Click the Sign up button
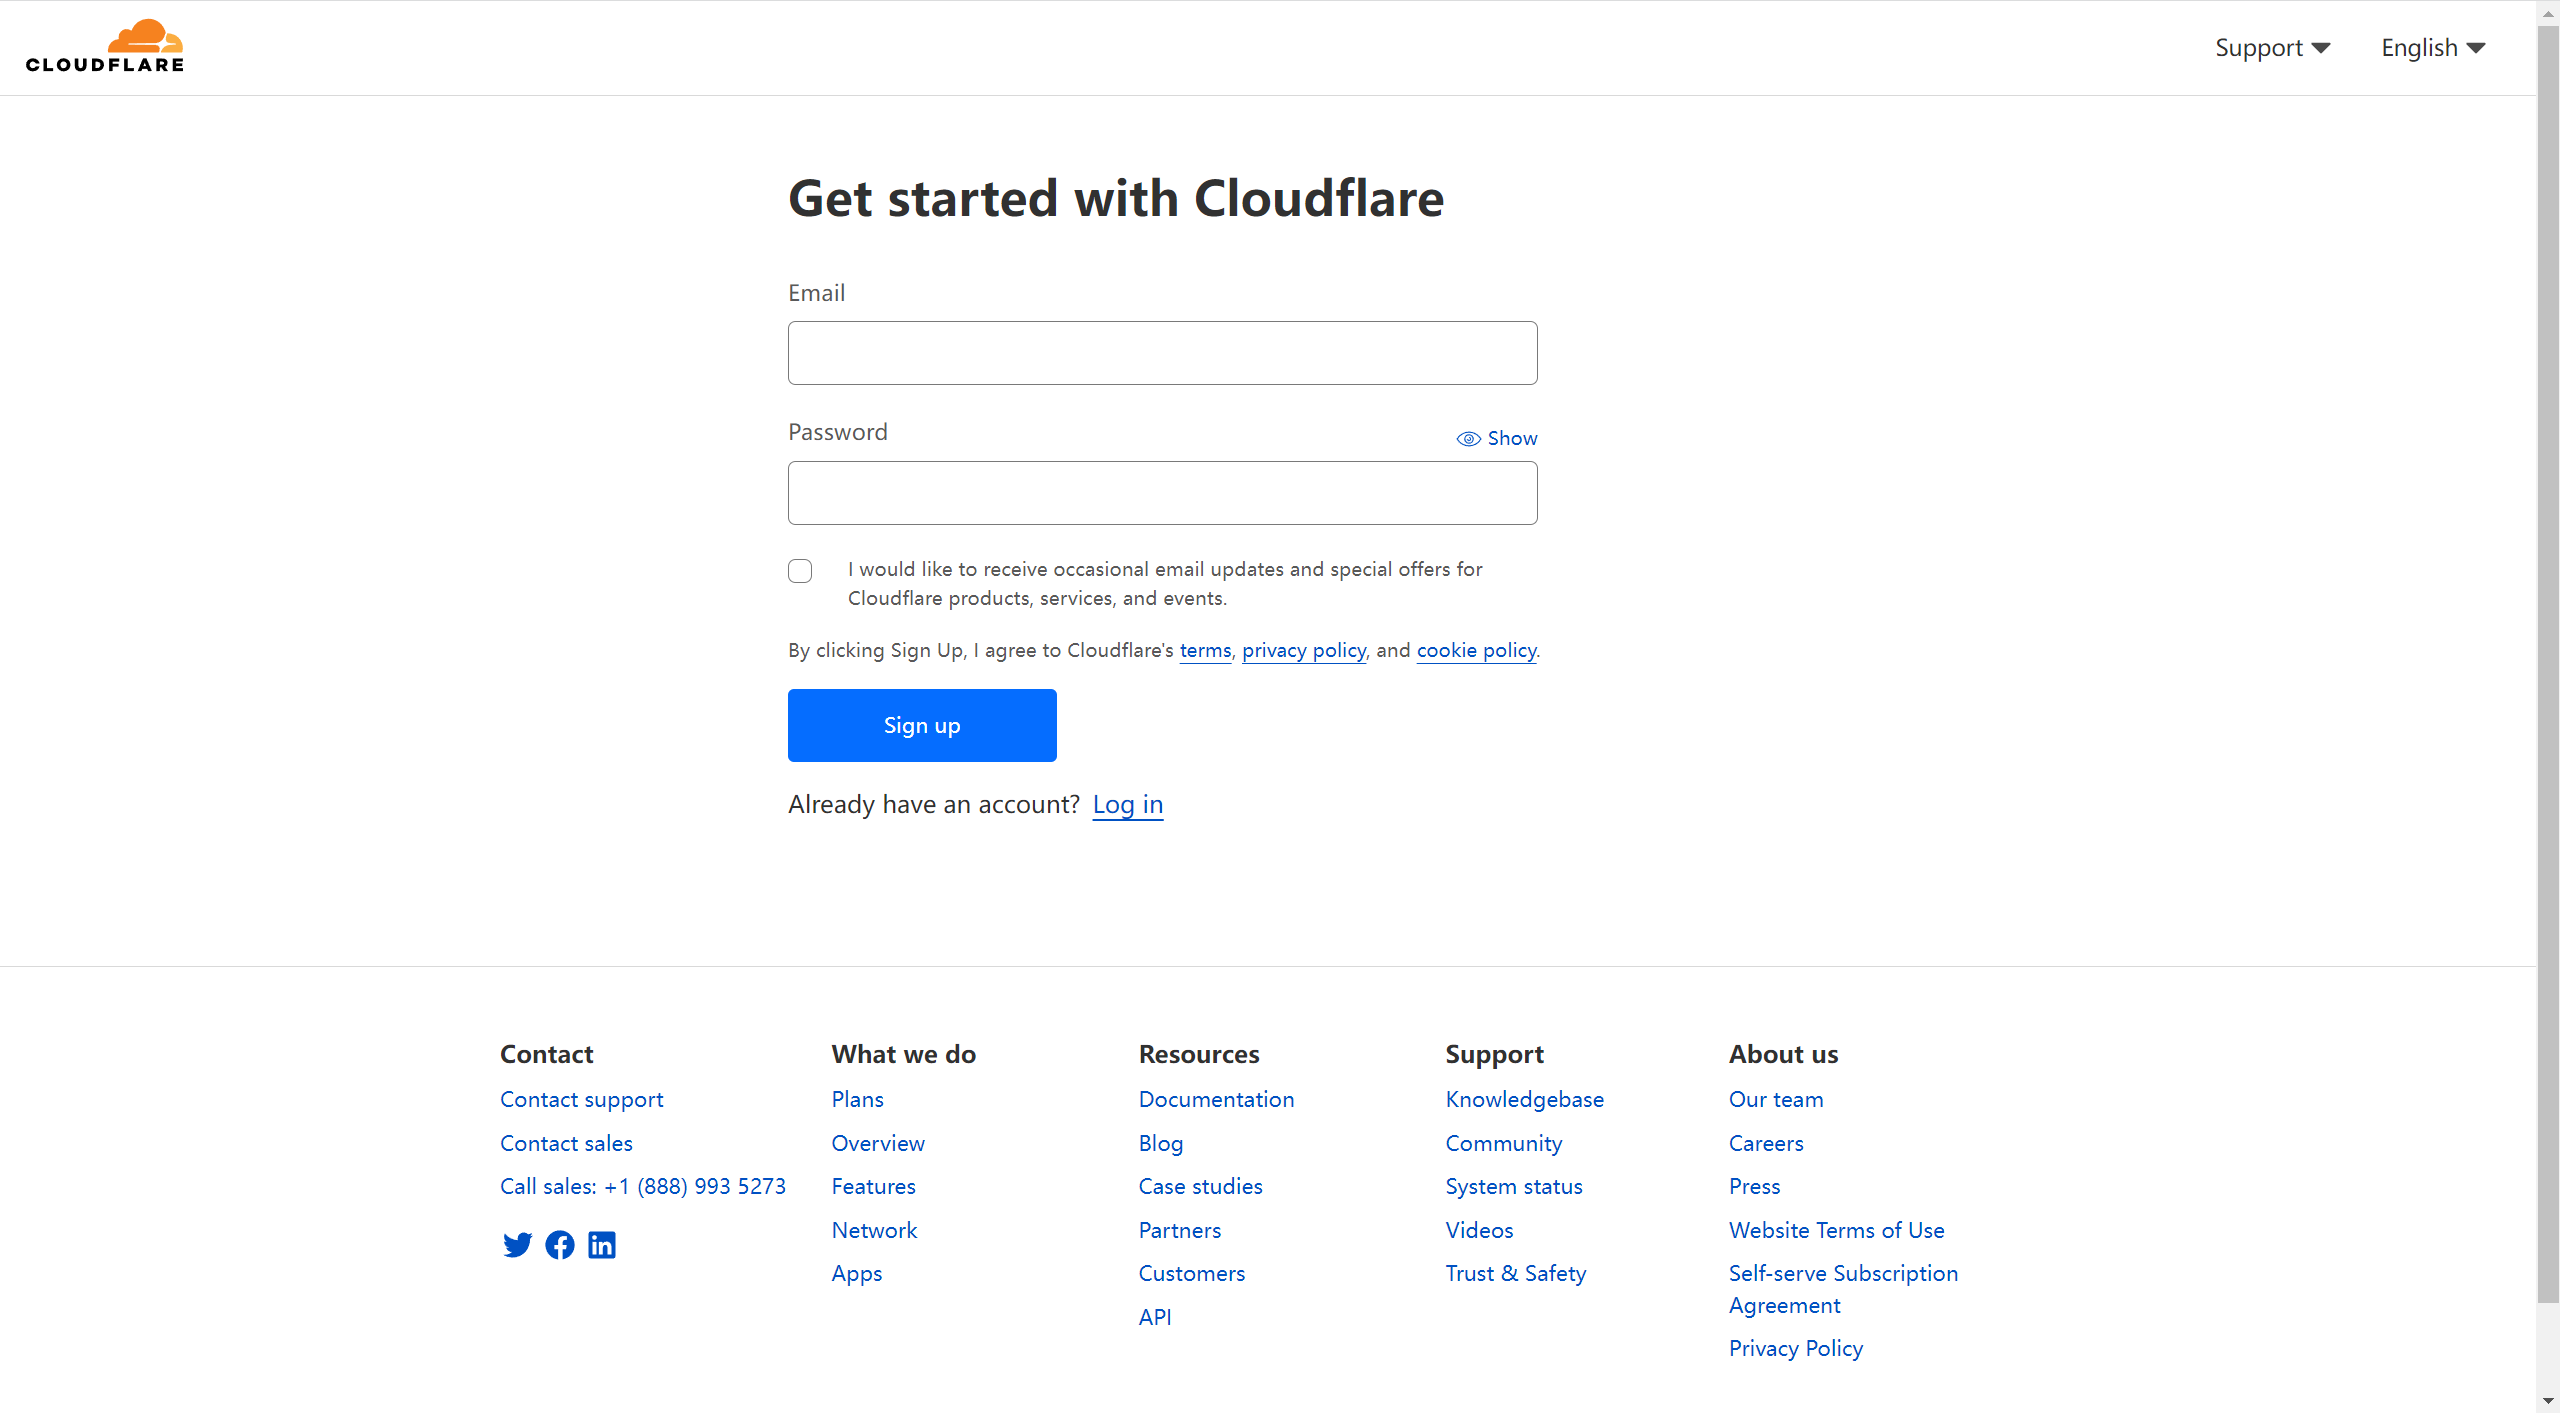 (922, 725)
